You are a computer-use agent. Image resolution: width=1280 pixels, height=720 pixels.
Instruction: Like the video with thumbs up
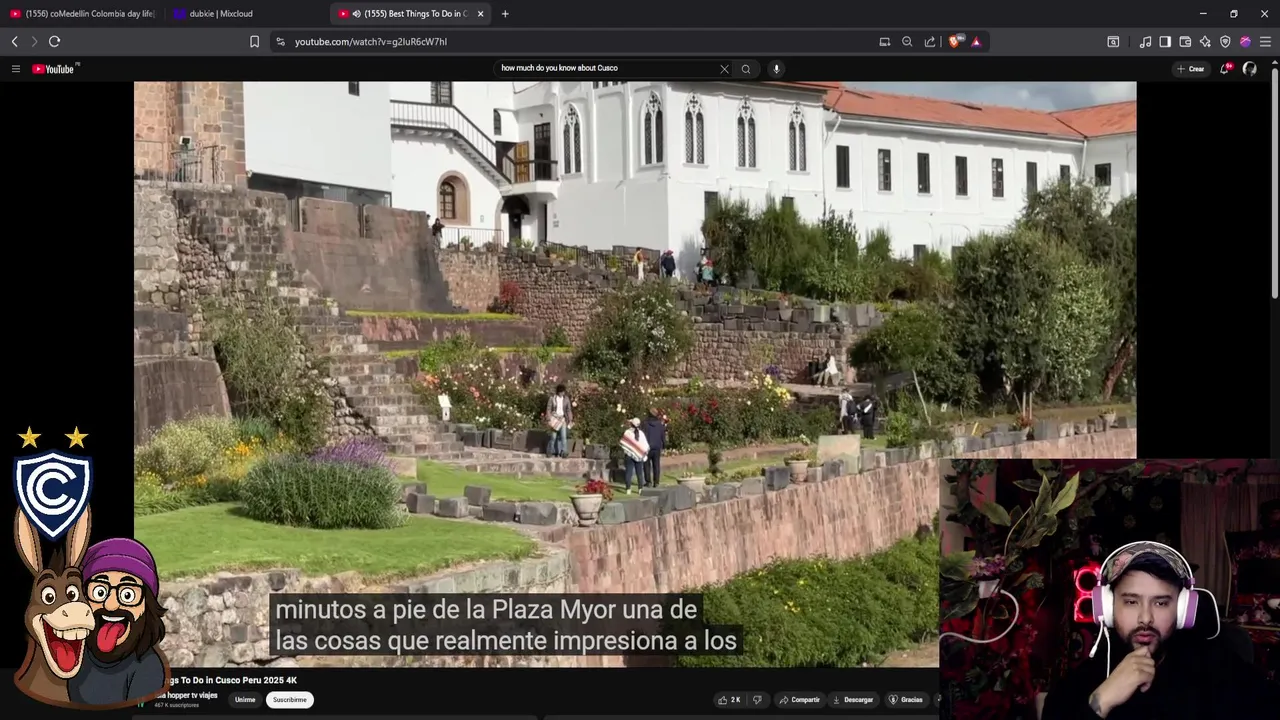click(x=729, y=700)
